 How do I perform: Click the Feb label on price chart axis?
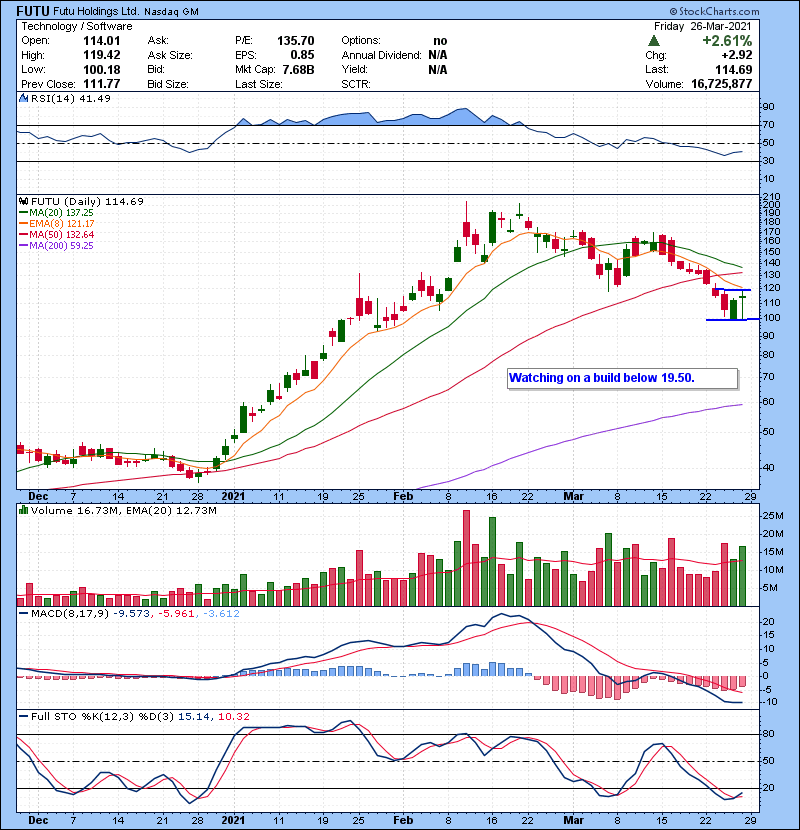pyautogui.click(x=403, y=496)
